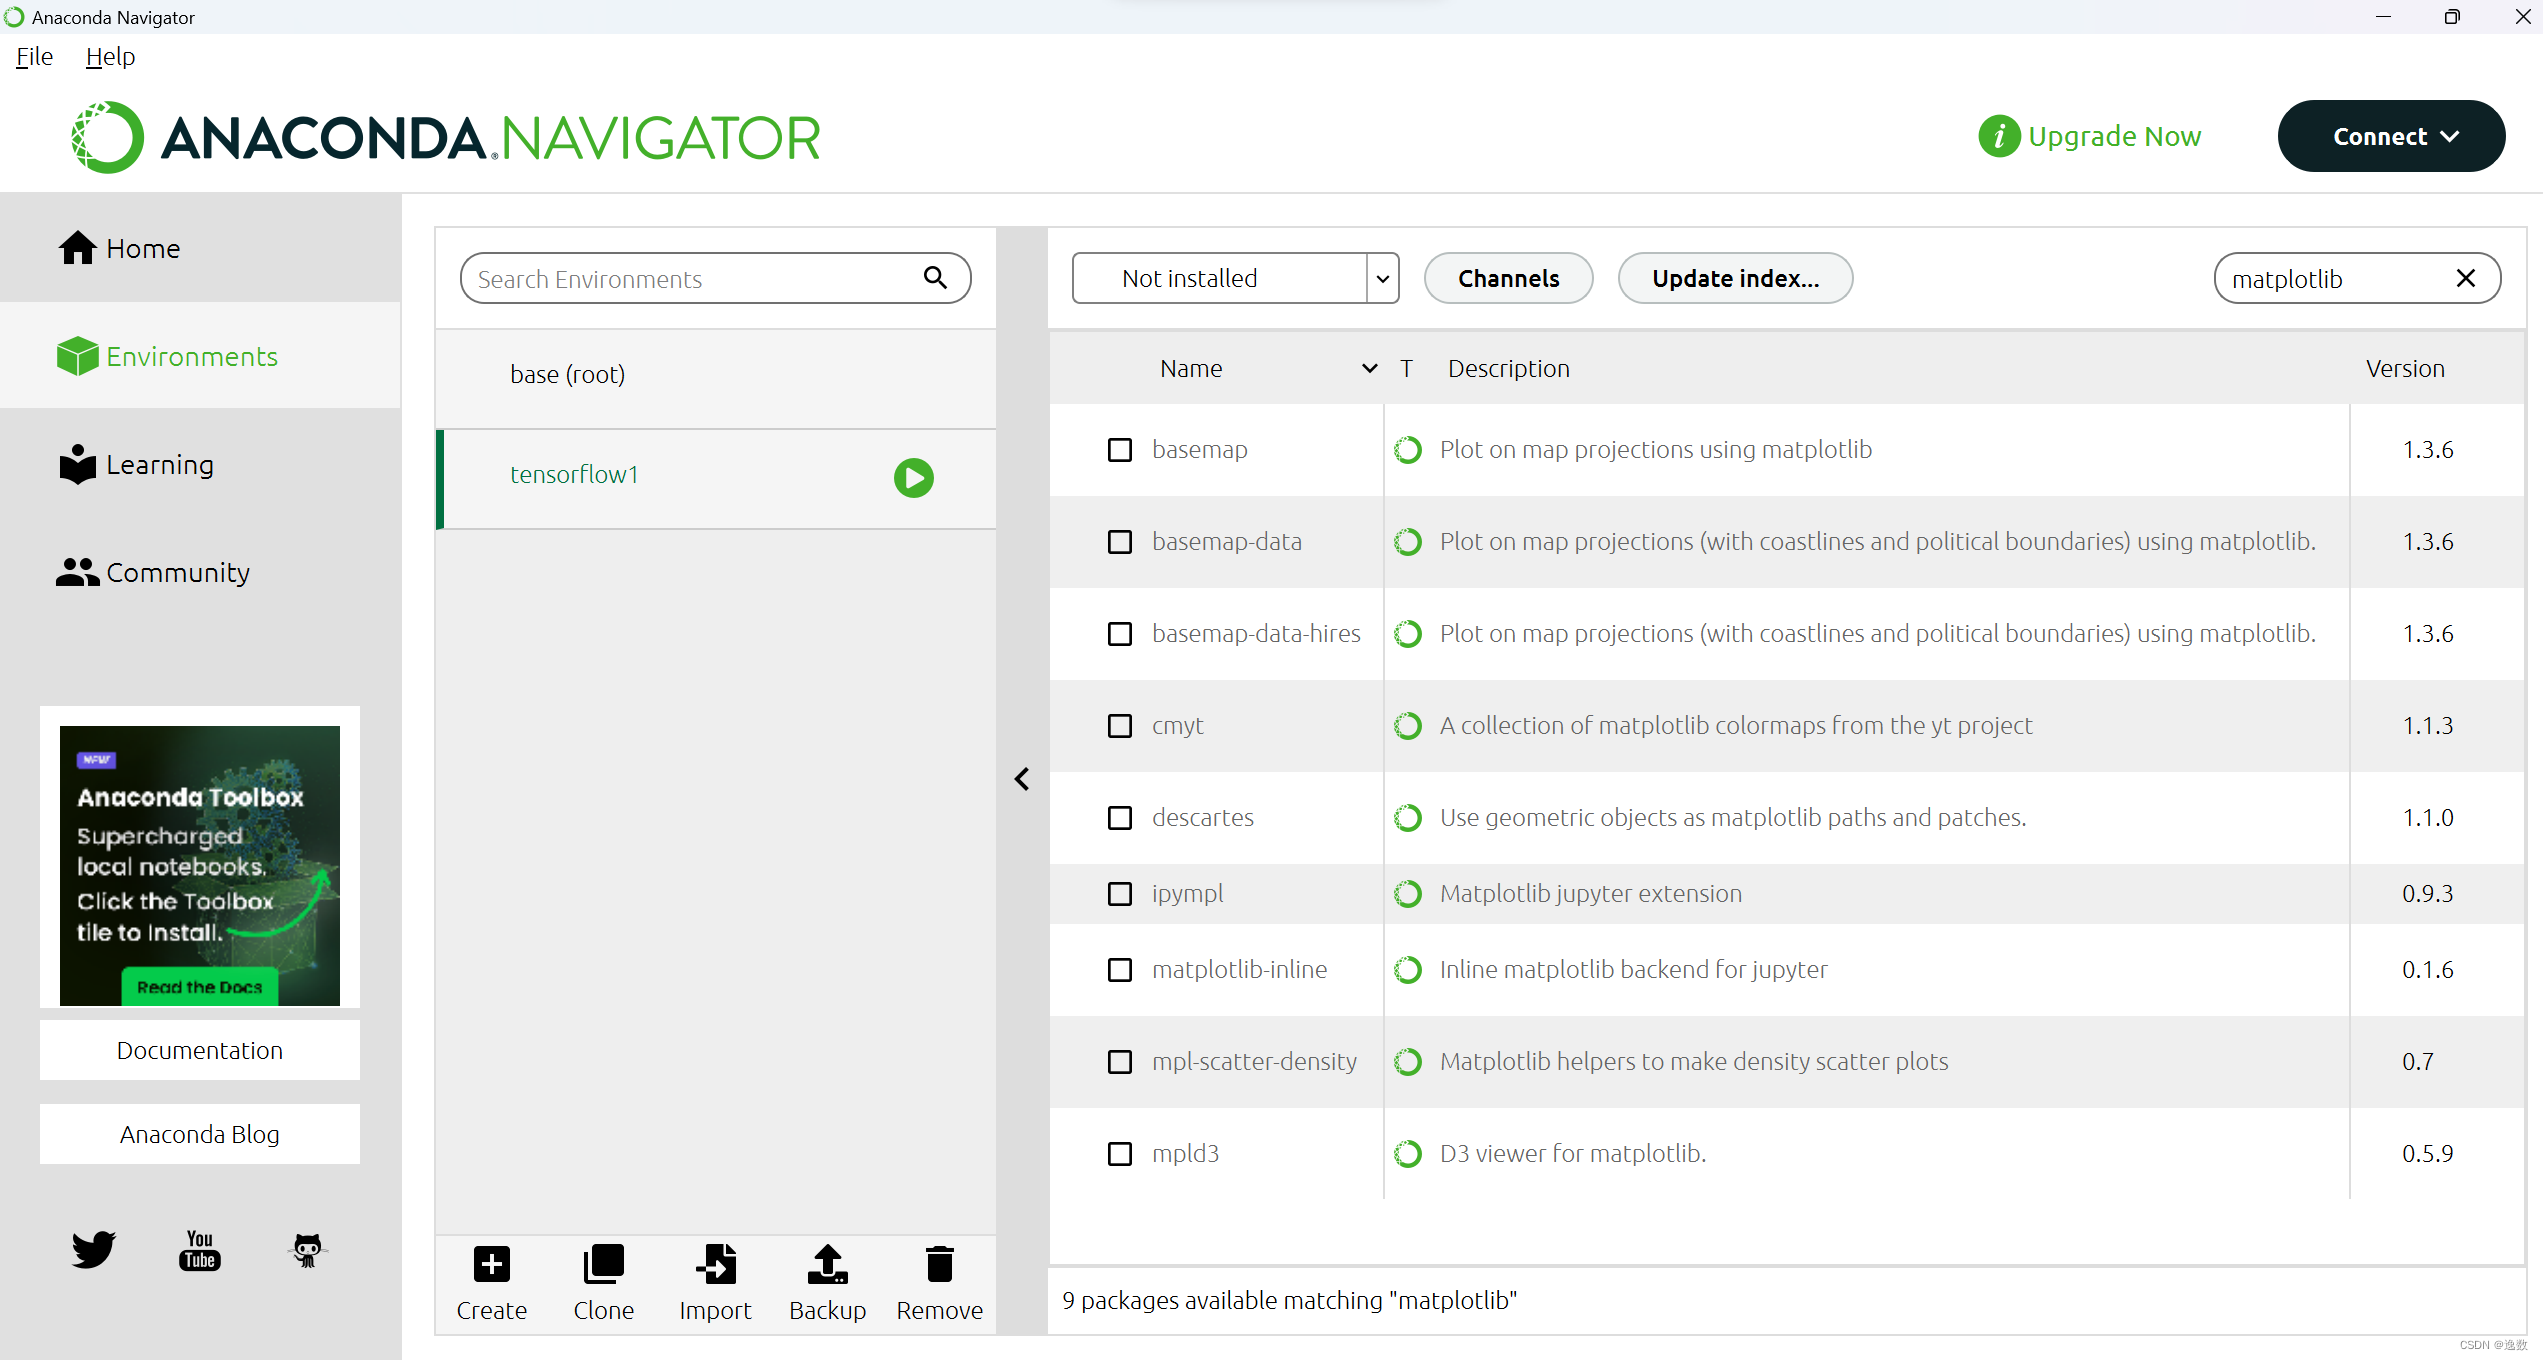Viewport: 2543px width, 1360px height.
Task: Collapse the environments panel with the left chevron
Action: pyautogui.click(x=1022, y=779)
